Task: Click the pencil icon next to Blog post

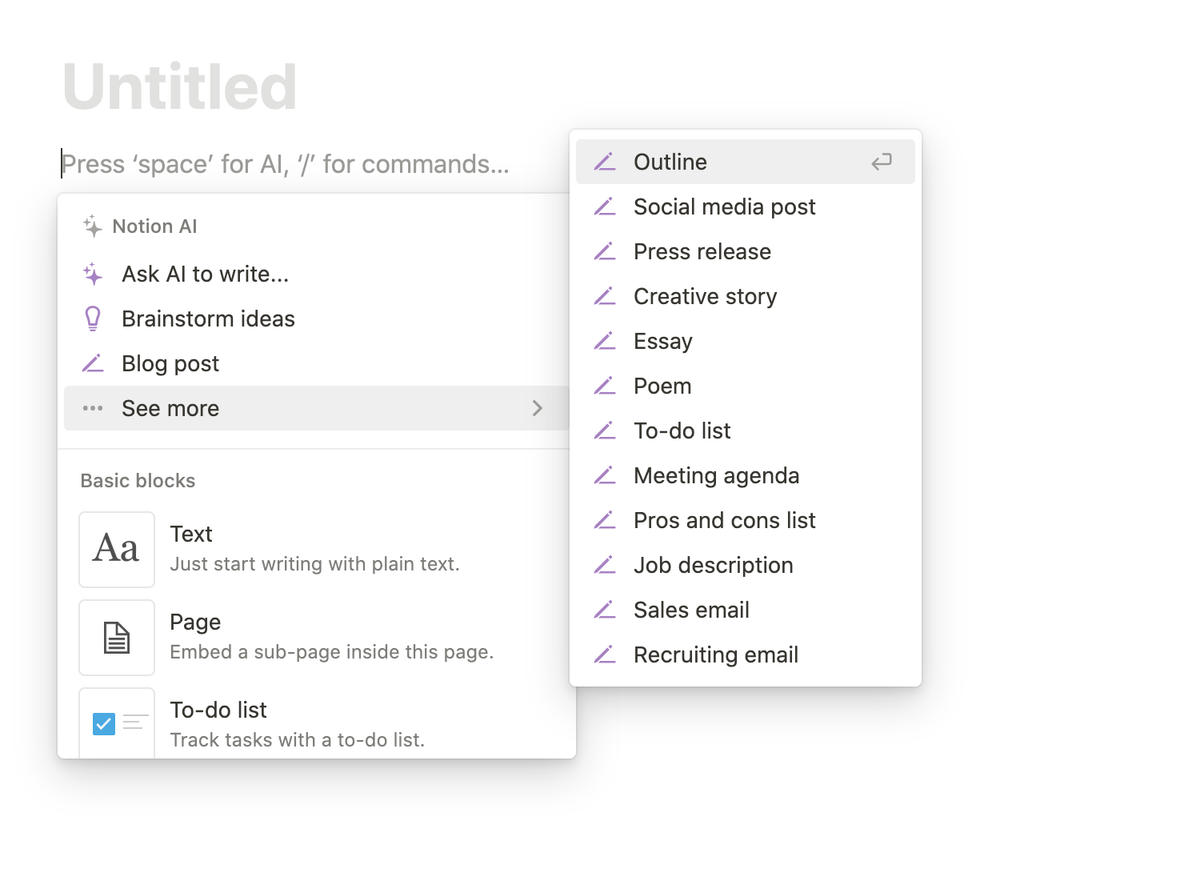Action: (93, 364)
